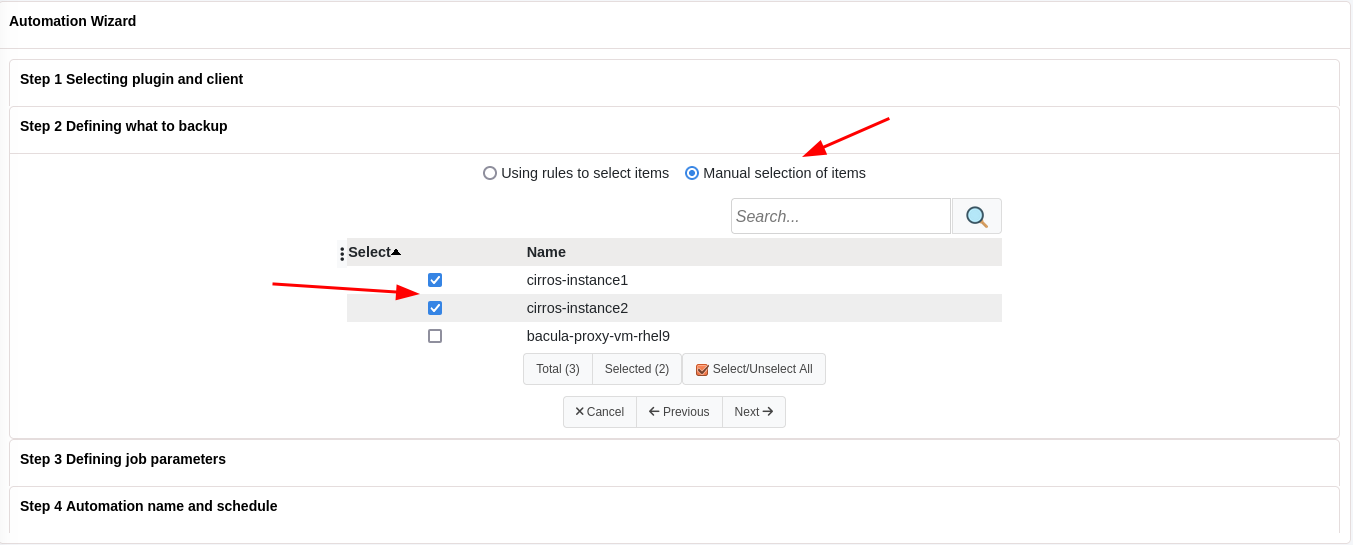Click the Total (3) counter button

click(x=557, y=369)
